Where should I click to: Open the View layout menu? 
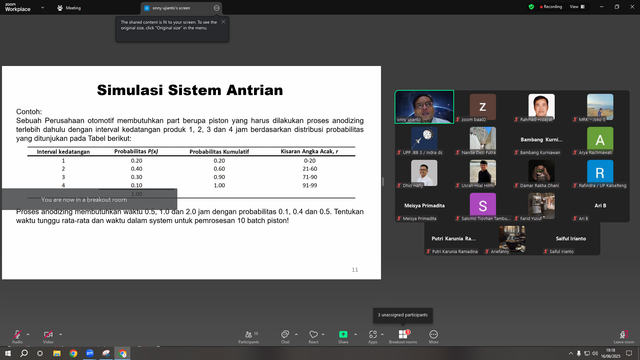point(578,7)
